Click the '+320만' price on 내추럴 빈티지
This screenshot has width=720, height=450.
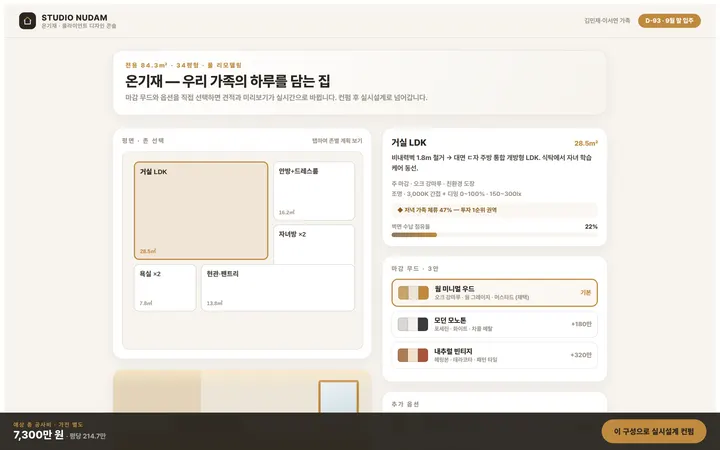tap(581, 355)
